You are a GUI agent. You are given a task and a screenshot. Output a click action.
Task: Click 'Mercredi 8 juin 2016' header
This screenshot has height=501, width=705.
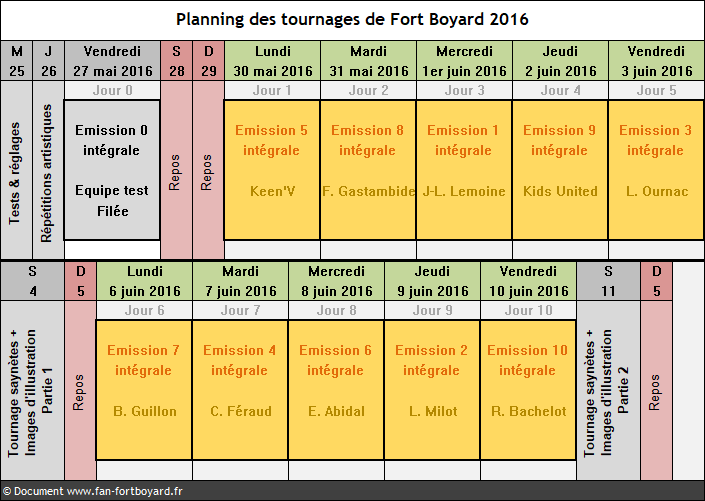click(x=336, y=281)
